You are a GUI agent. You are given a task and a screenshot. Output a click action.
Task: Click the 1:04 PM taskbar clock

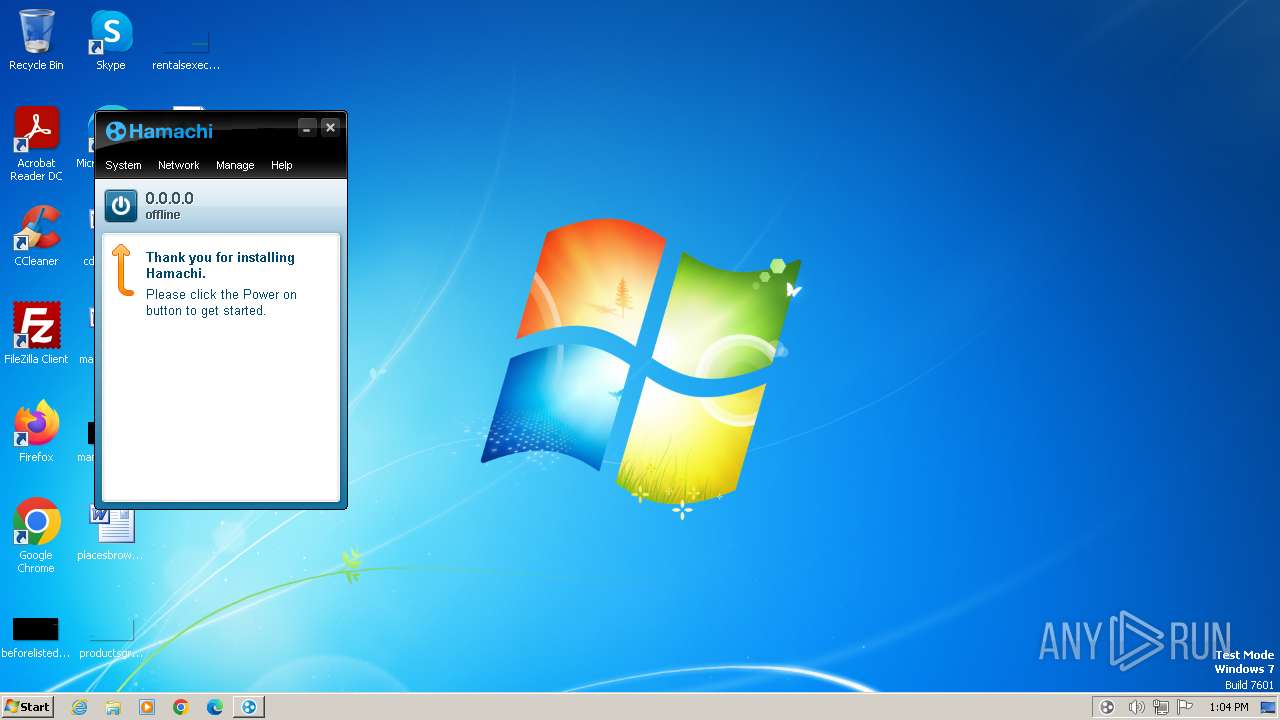(x=1228, y=707)
